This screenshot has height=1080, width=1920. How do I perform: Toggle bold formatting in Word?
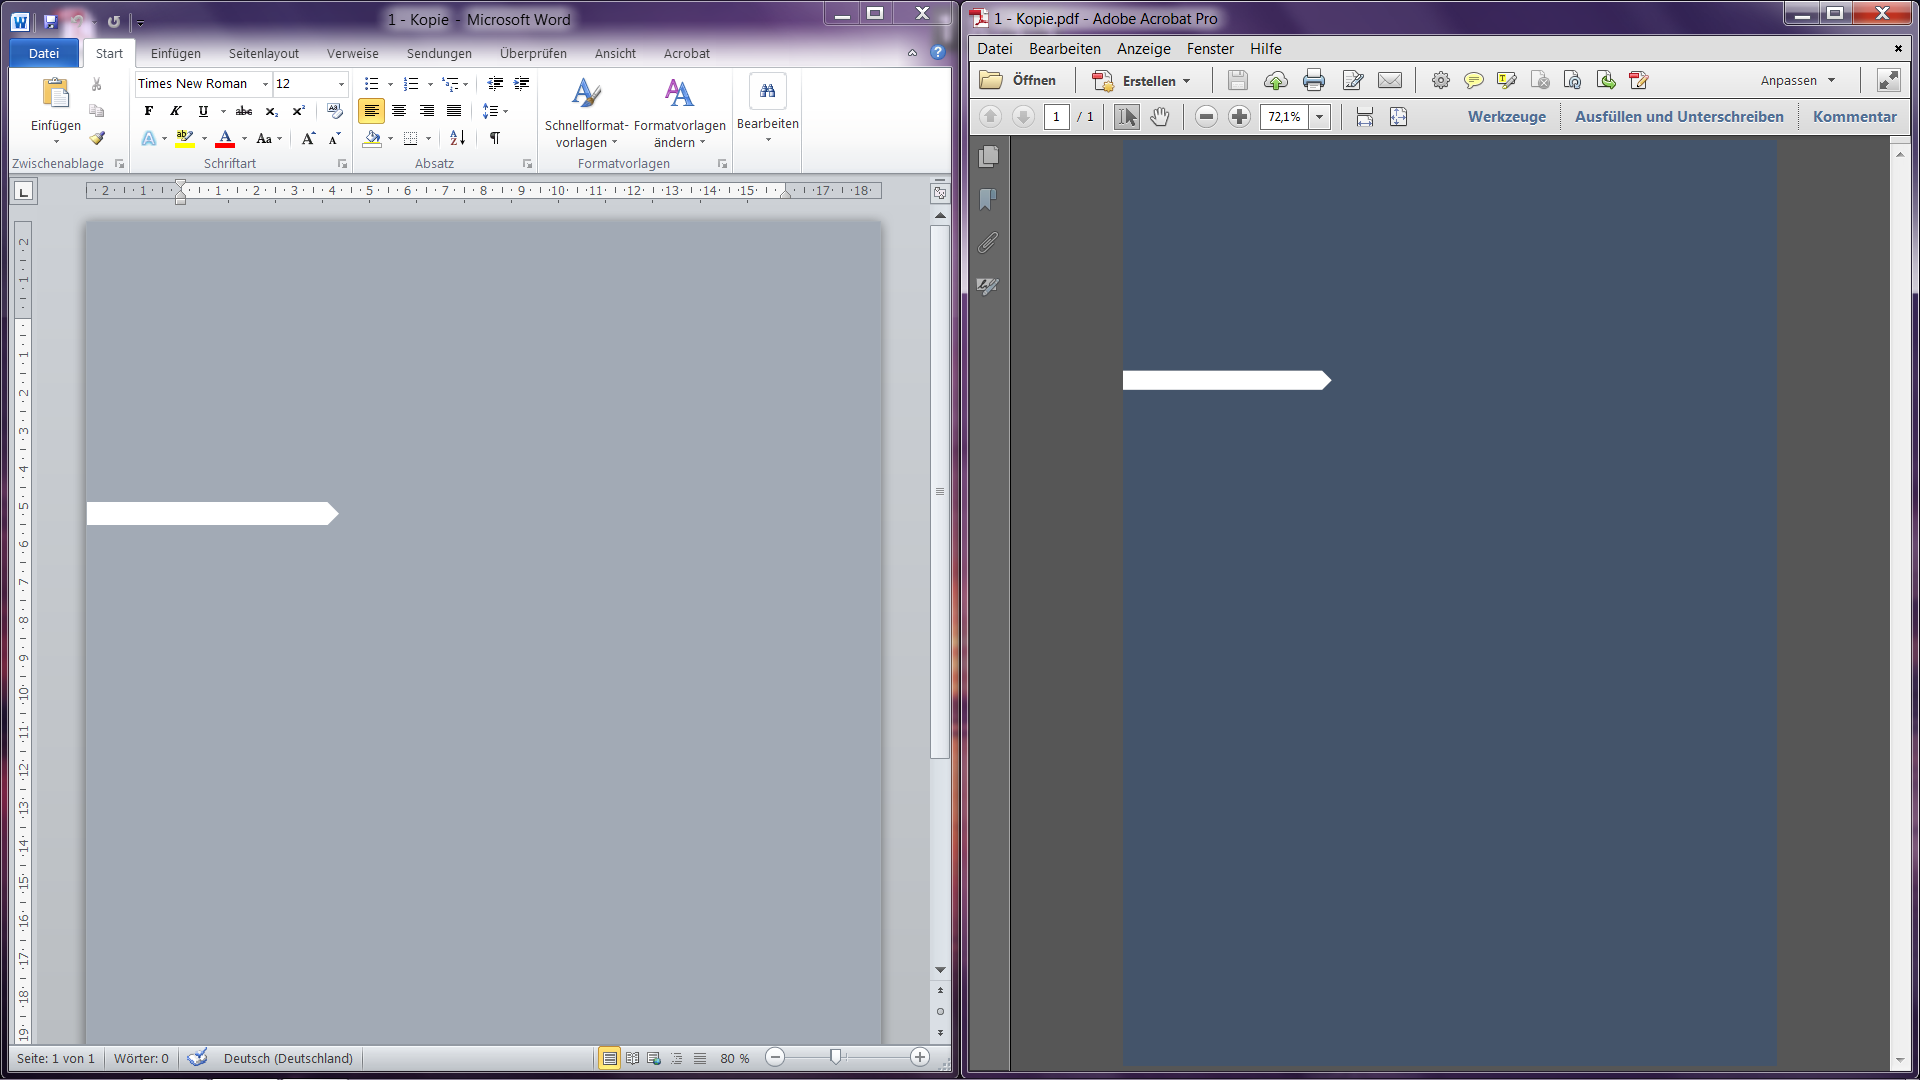click(148, 111)
